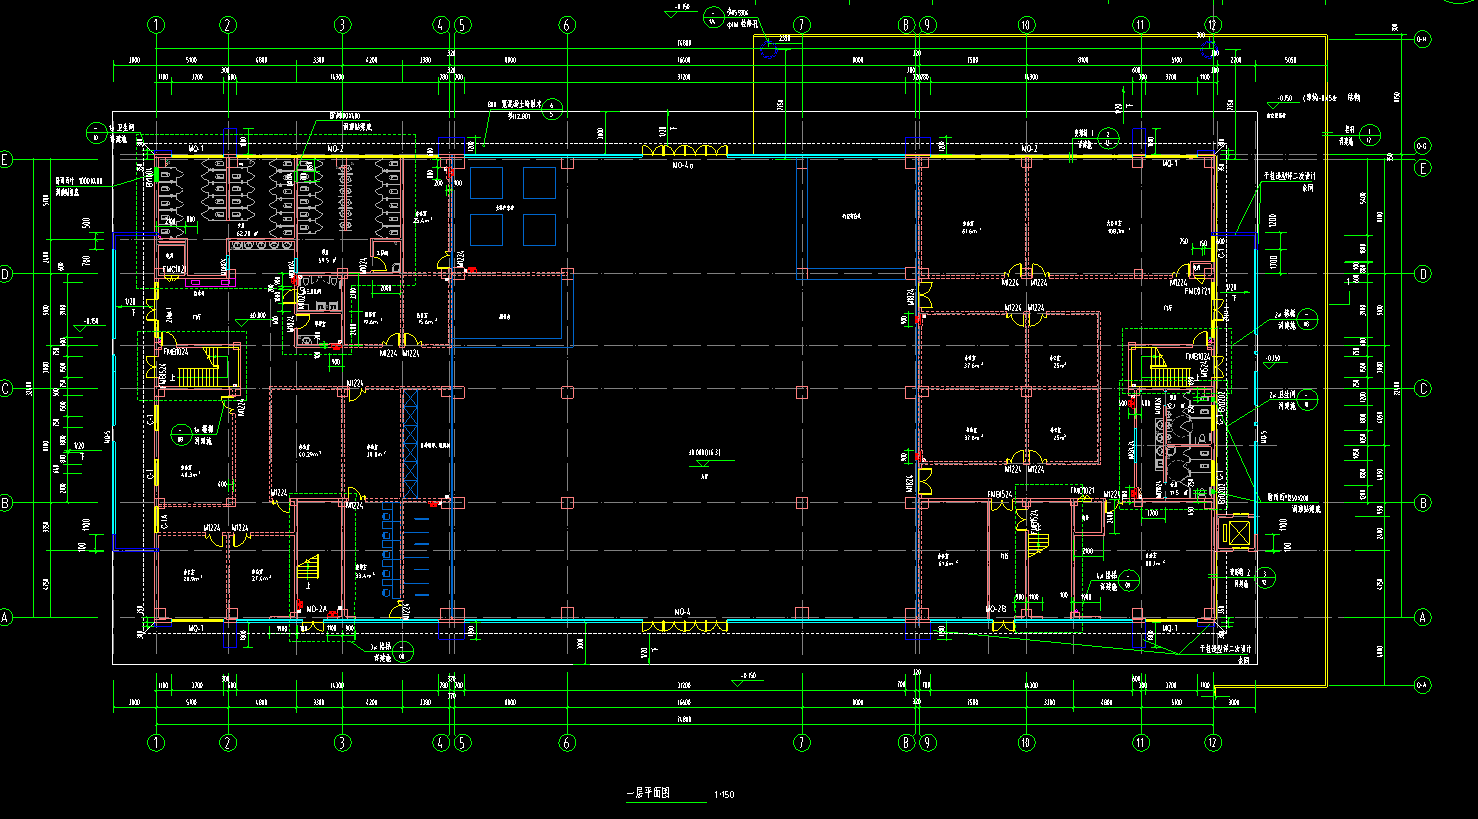This screenshot has height=819, width=1478.
Task: Select the elevator symbol near axis B
Action: pyautogui.click(x=1237, y=532)
